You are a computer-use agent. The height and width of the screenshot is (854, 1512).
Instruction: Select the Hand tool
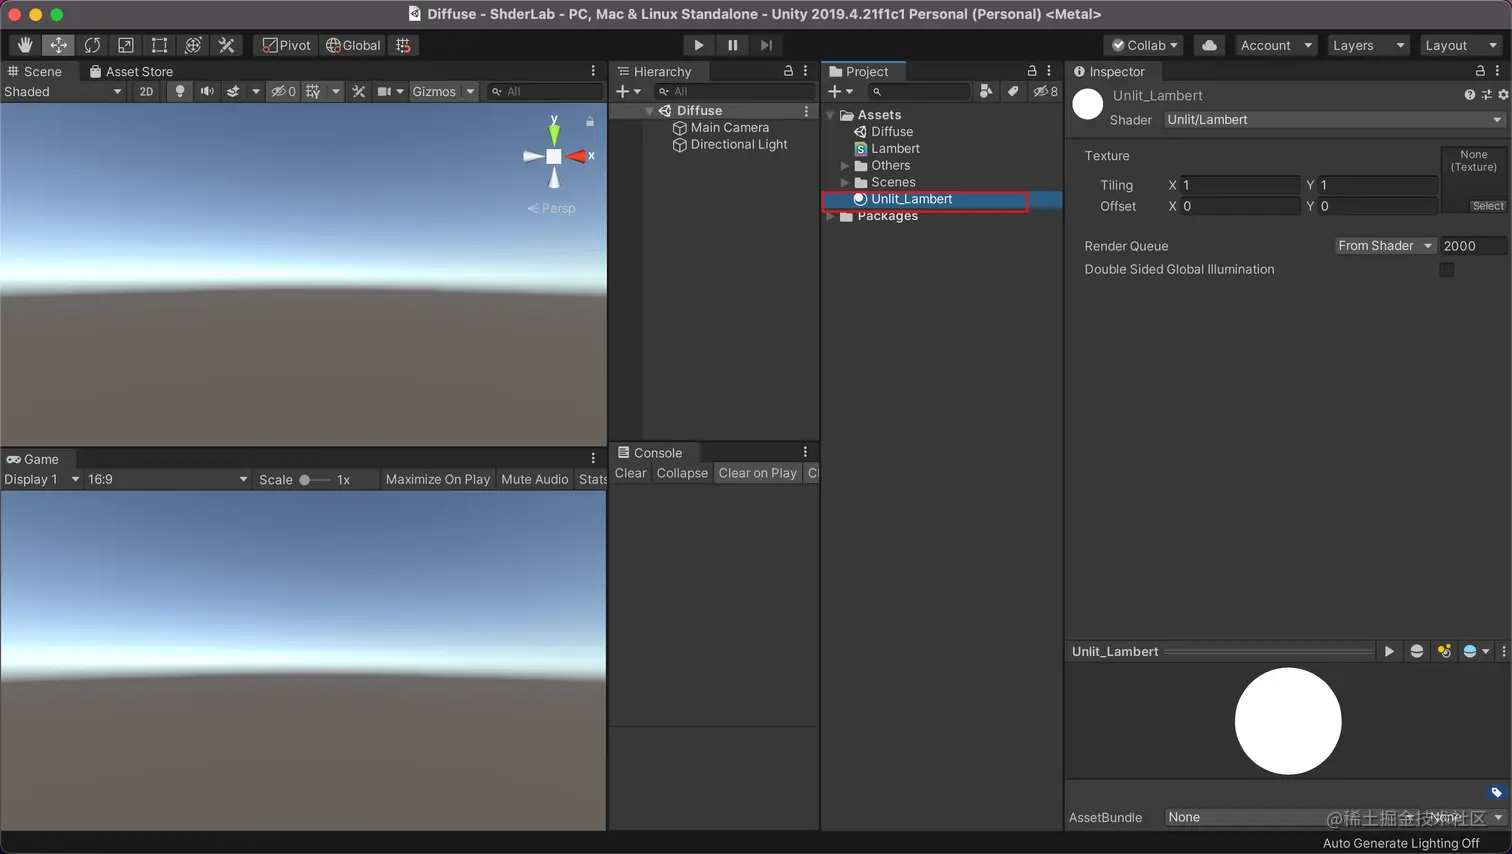pos(25,45)
